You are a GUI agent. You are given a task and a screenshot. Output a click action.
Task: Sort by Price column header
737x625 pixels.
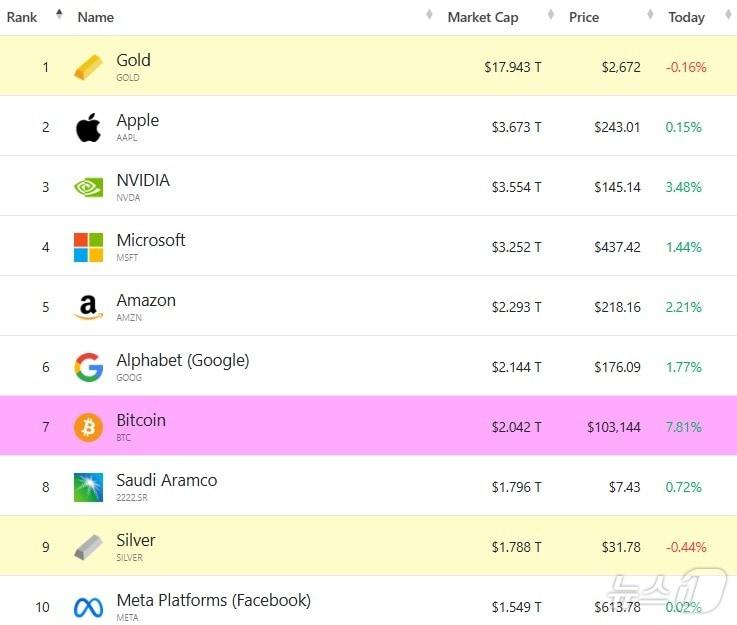pyautogui.click(x=584, y=17)
